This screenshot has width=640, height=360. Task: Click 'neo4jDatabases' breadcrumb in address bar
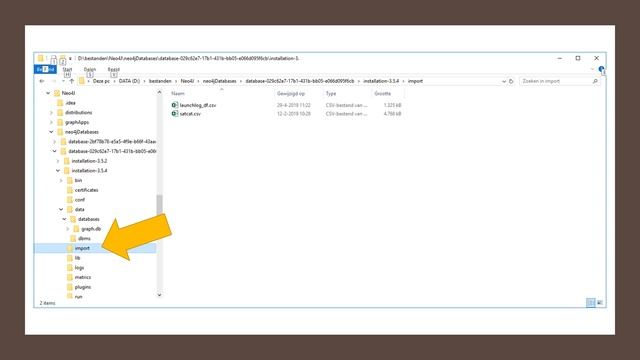pyautogui.click(x=220, y=81)
